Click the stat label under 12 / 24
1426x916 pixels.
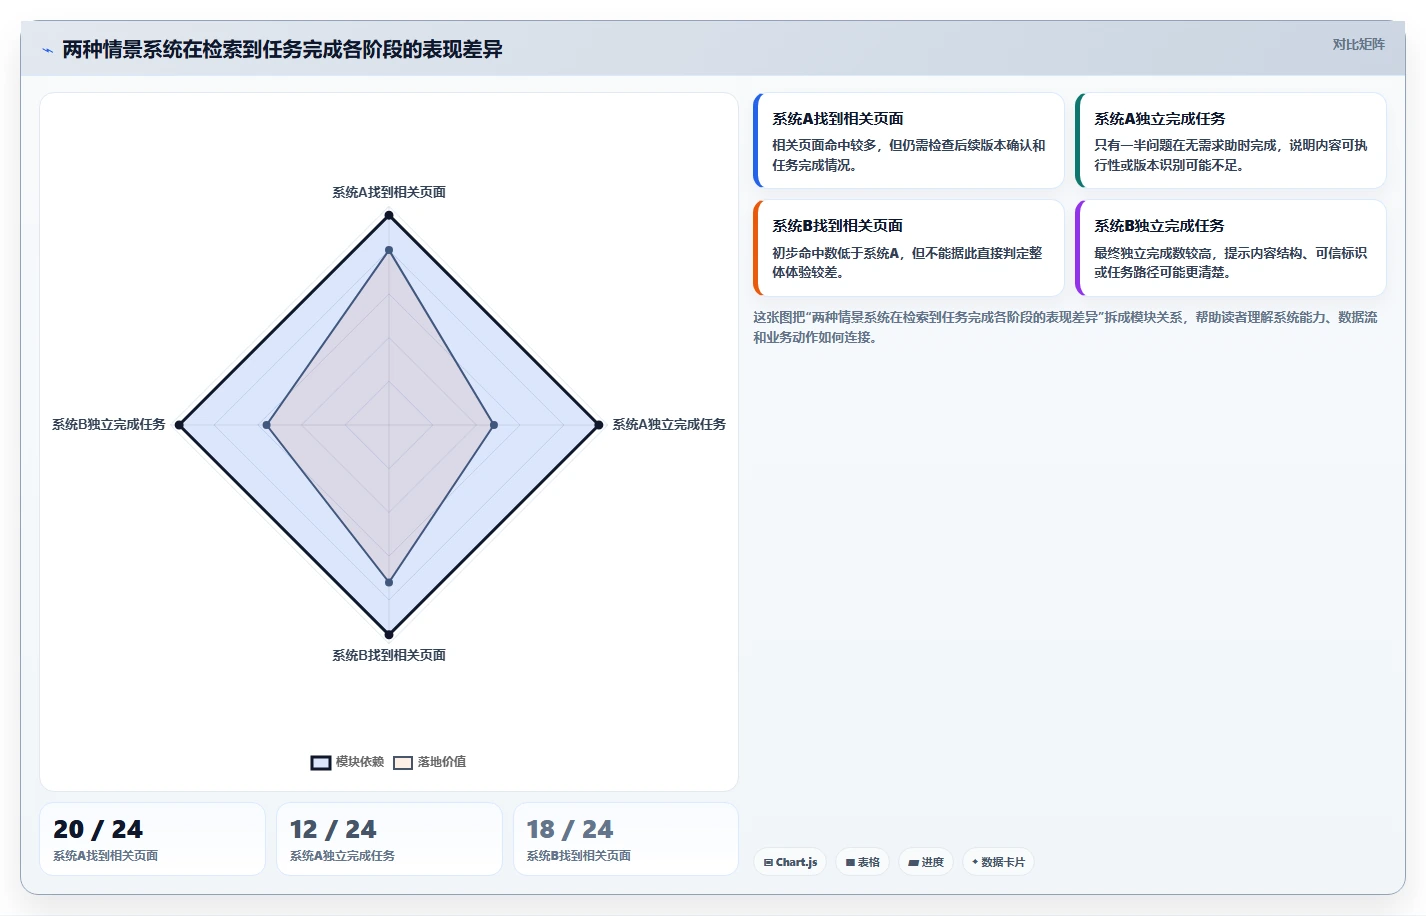point(342,856)
